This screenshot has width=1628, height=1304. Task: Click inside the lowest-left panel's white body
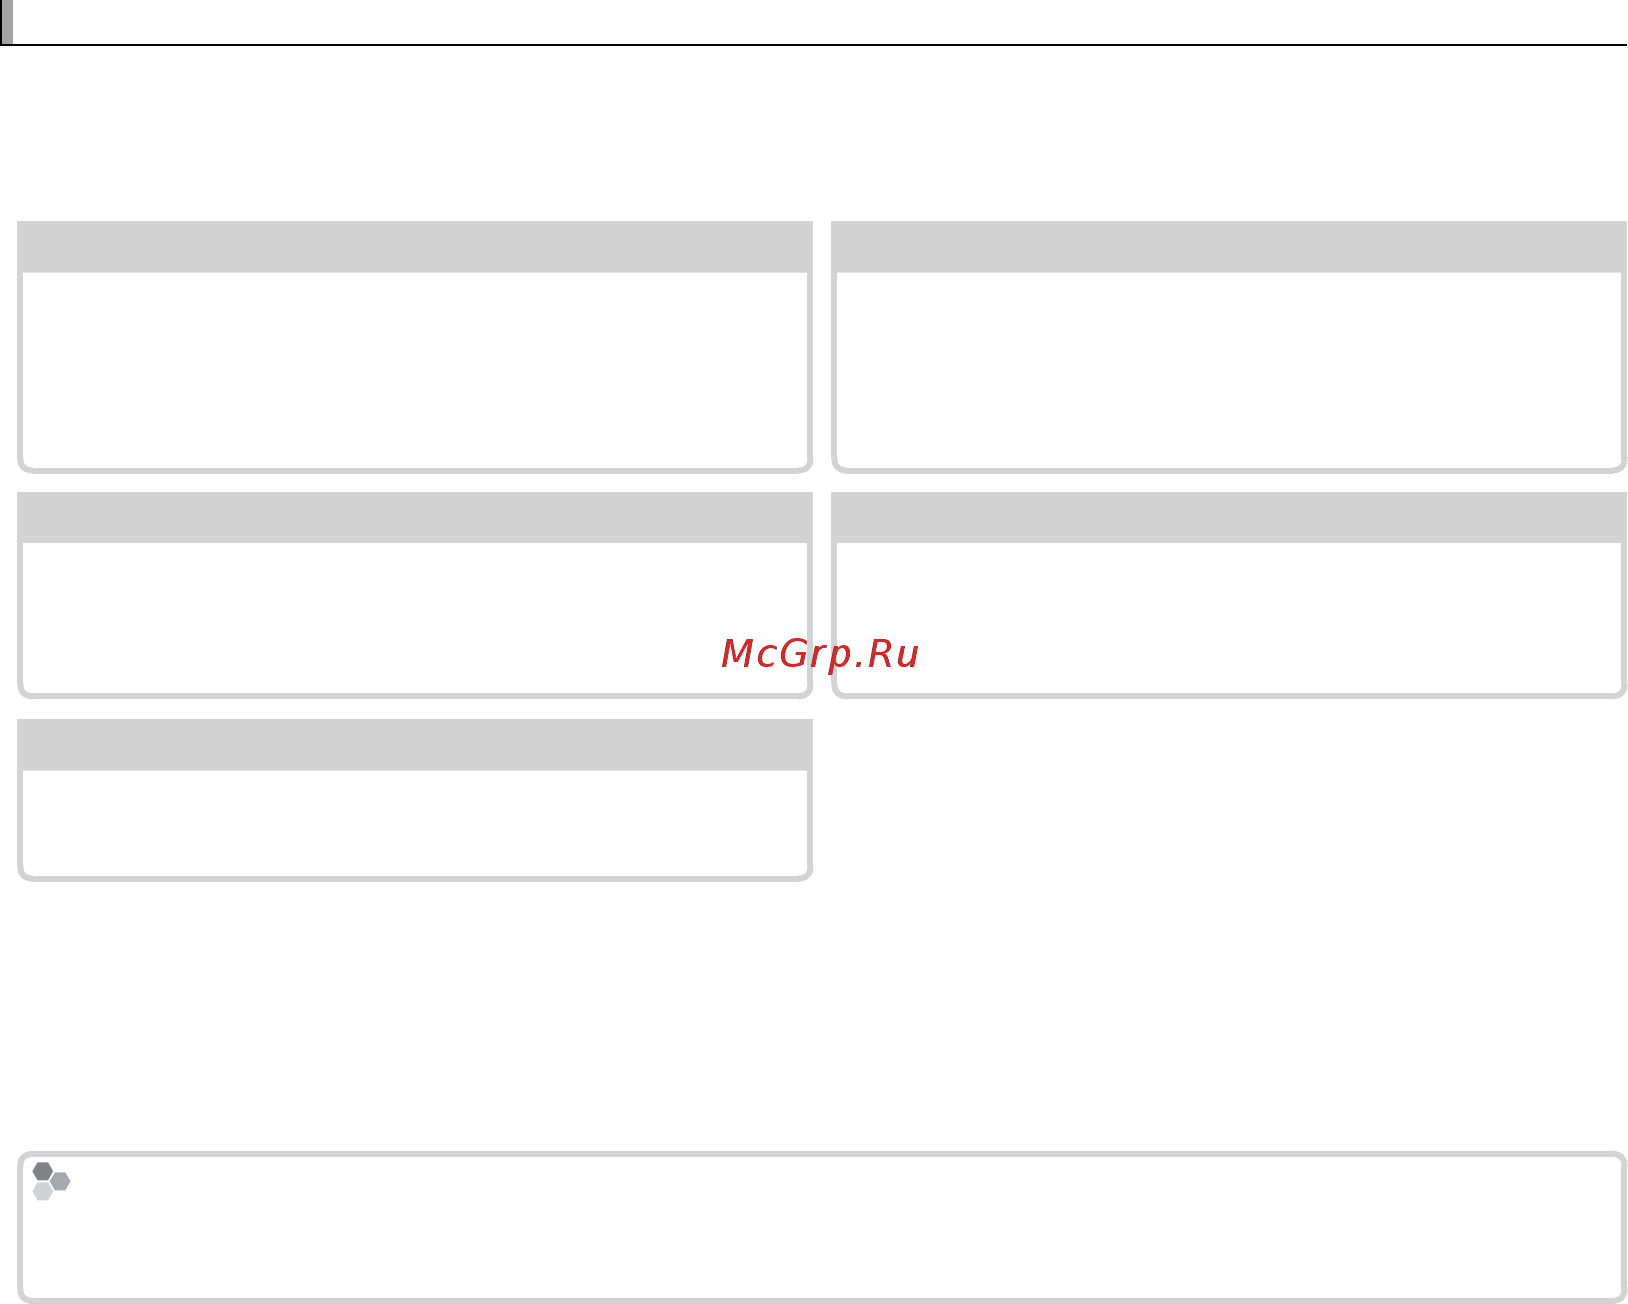tap(415, 822)
